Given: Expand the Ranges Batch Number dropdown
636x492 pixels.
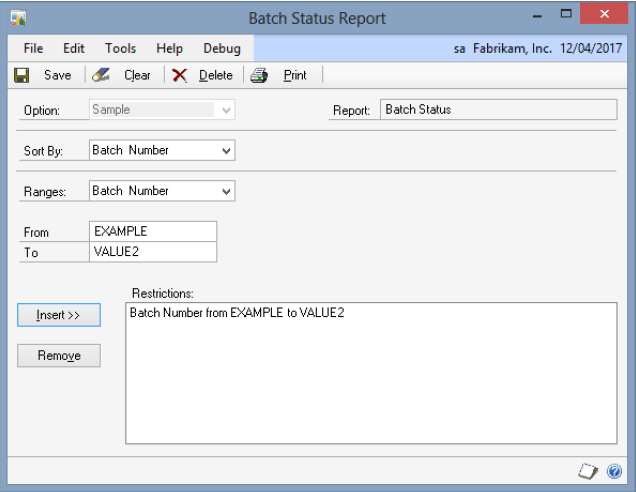Looking at the screenshot, I should click(226, 191).
